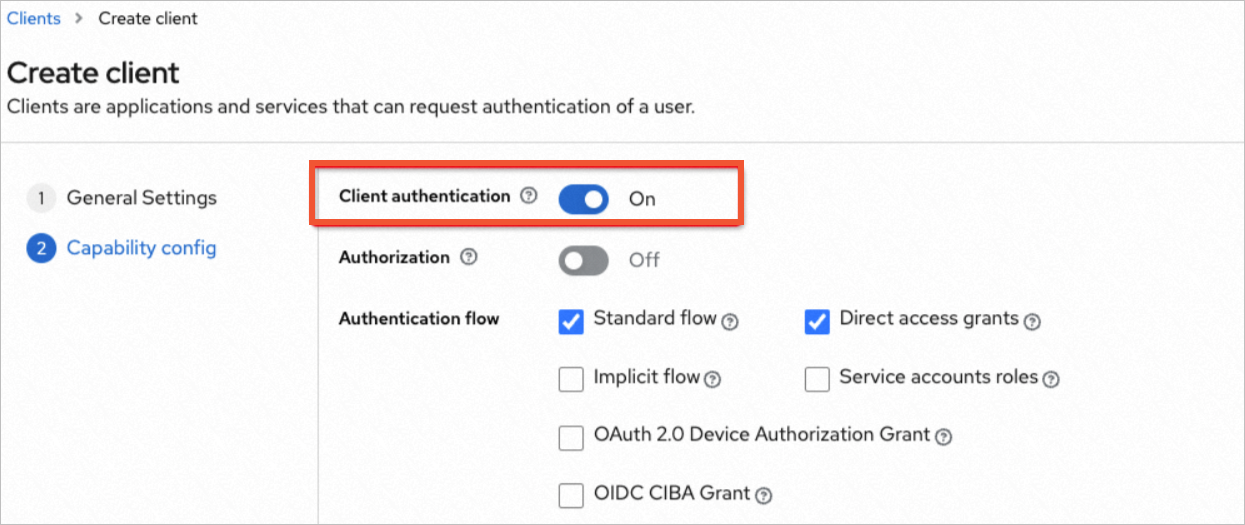
Task: Click OAuth 2.0 Device Authorization Grant help icon
Action: point(943,437)
